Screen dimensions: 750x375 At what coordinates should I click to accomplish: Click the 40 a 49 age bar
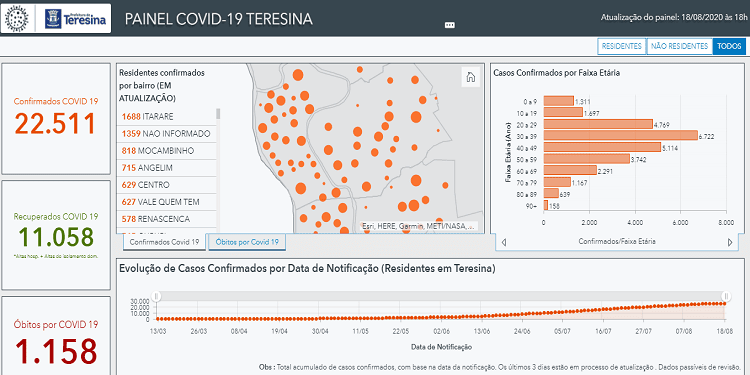pos(603,147)
